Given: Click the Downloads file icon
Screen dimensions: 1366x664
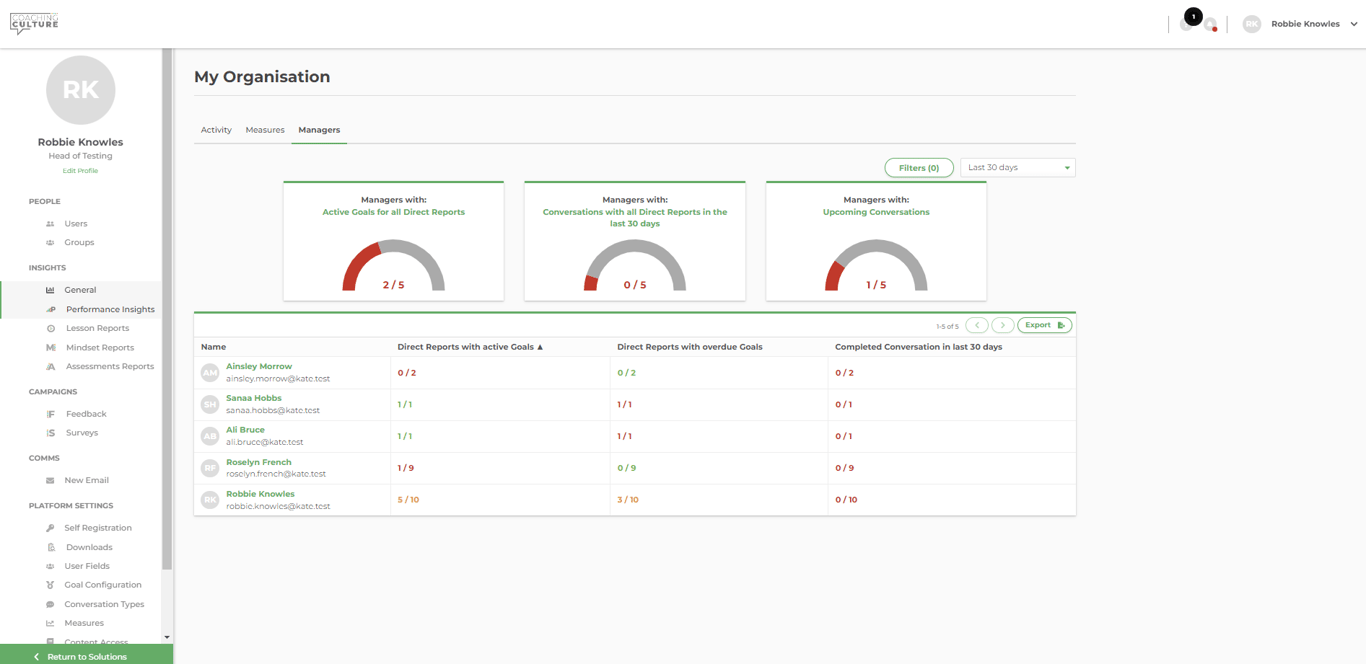Looking at the screenshot, I should 50,548.
